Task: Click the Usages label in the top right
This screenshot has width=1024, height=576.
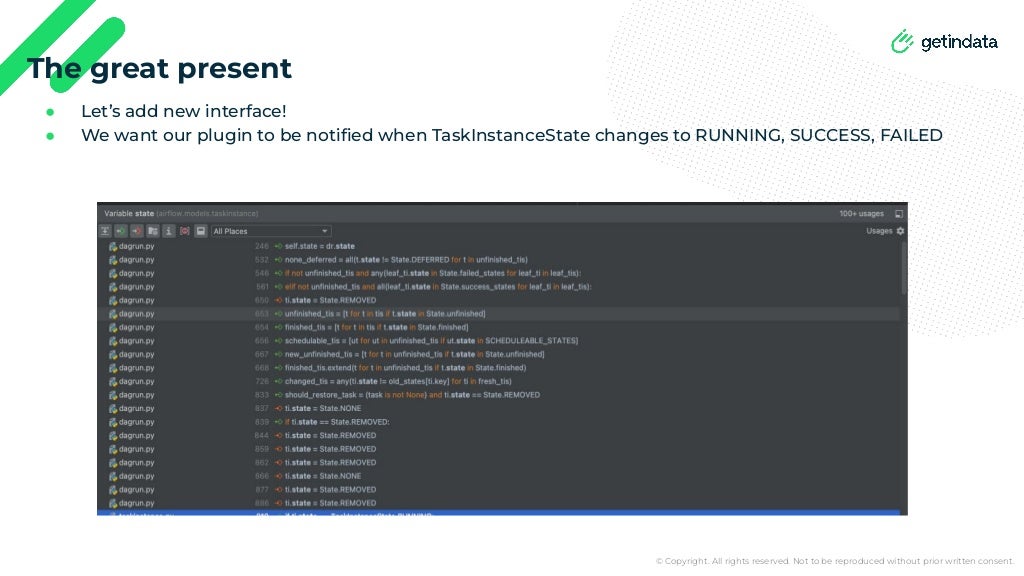Action: [x=879, y=231]
